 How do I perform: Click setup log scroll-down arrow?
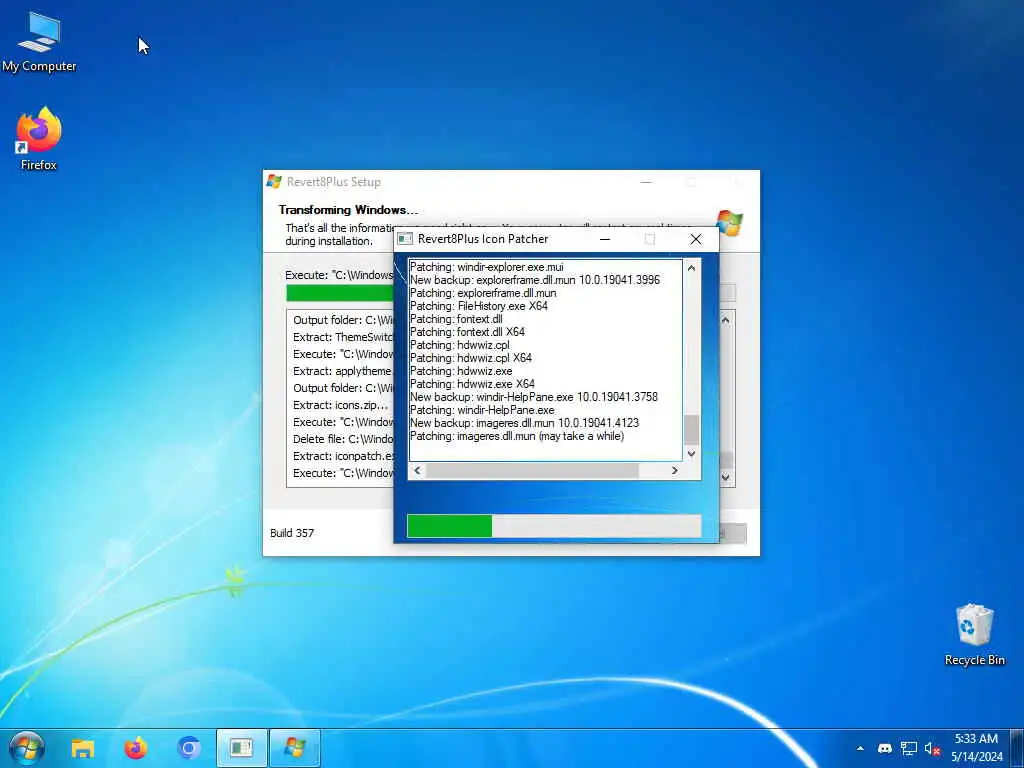pos(726,477)
